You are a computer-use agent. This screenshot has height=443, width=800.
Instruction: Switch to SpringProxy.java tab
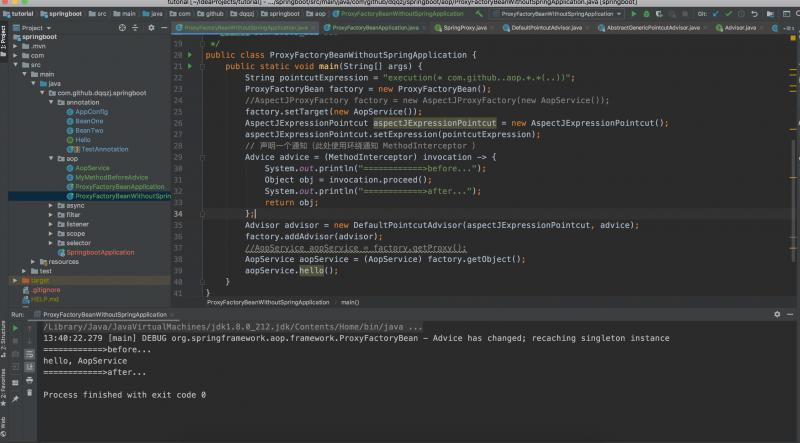[464, 28]
